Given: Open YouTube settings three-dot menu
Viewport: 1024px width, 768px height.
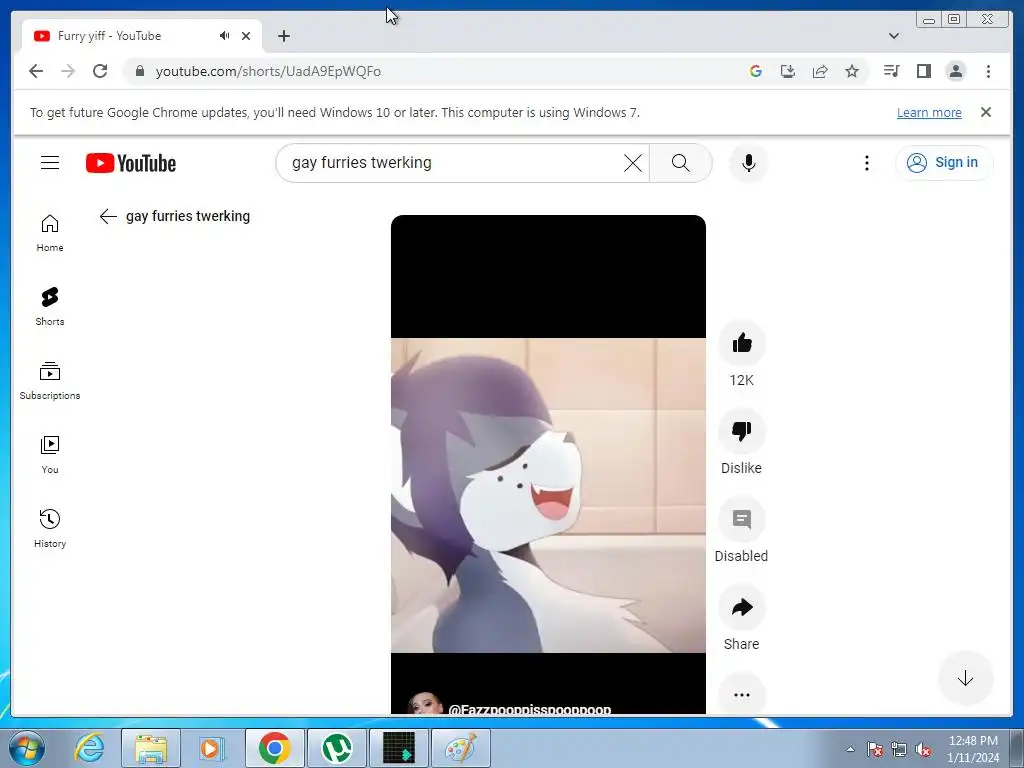Looking at the screenshot, I should click(867, 163).
